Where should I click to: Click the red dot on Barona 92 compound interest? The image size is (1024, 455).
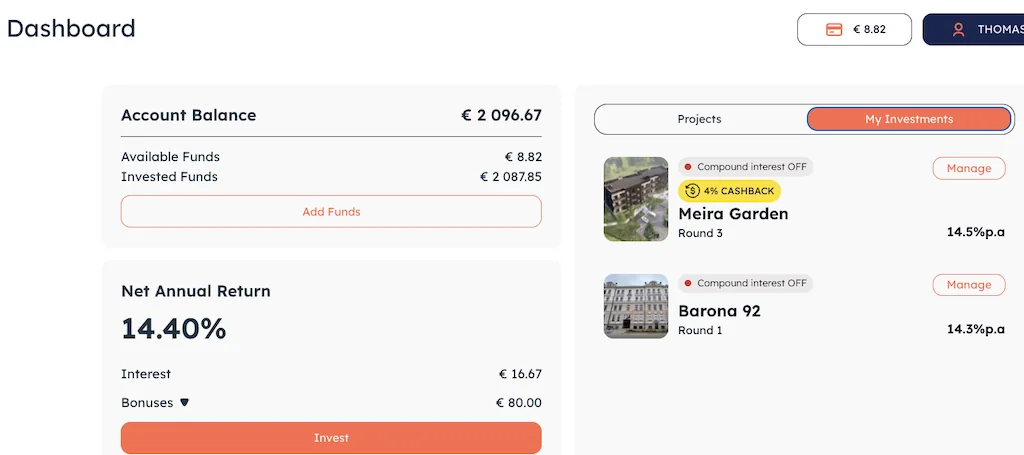(x=687, y=284)
